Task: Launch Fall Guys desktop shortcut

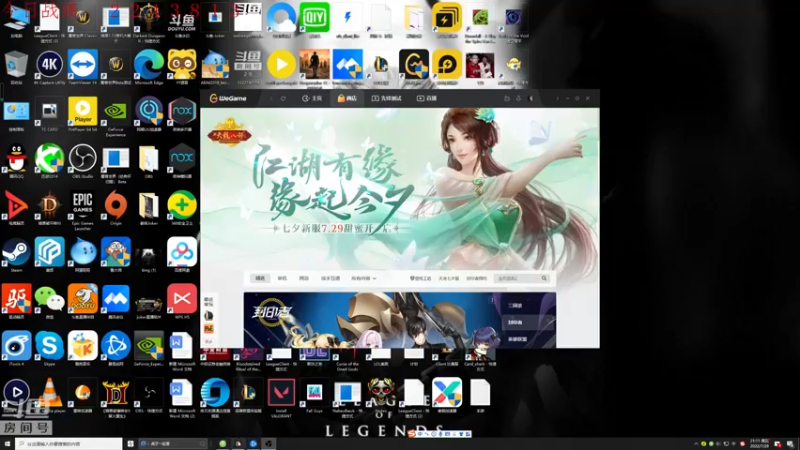Action: (x=314, y=395)
